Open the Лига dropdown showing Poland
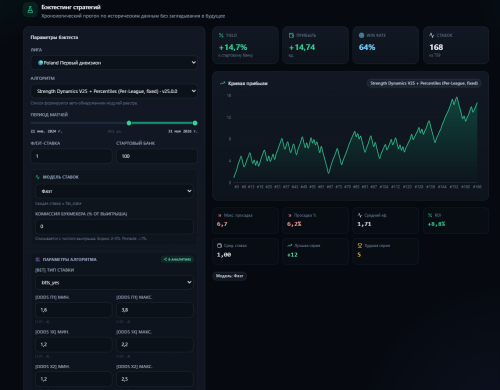 pyautogui.click(x=114, y=63)
